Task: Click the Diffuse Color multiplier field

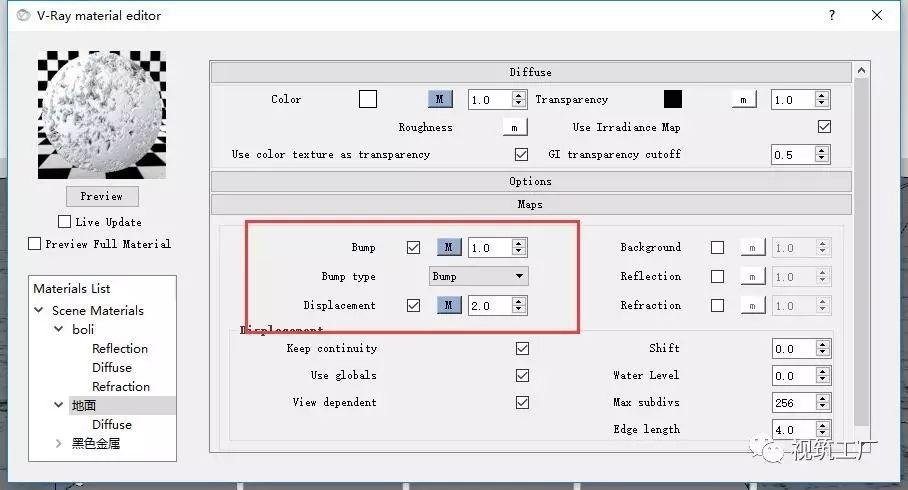Action: (x=490, y=100)
